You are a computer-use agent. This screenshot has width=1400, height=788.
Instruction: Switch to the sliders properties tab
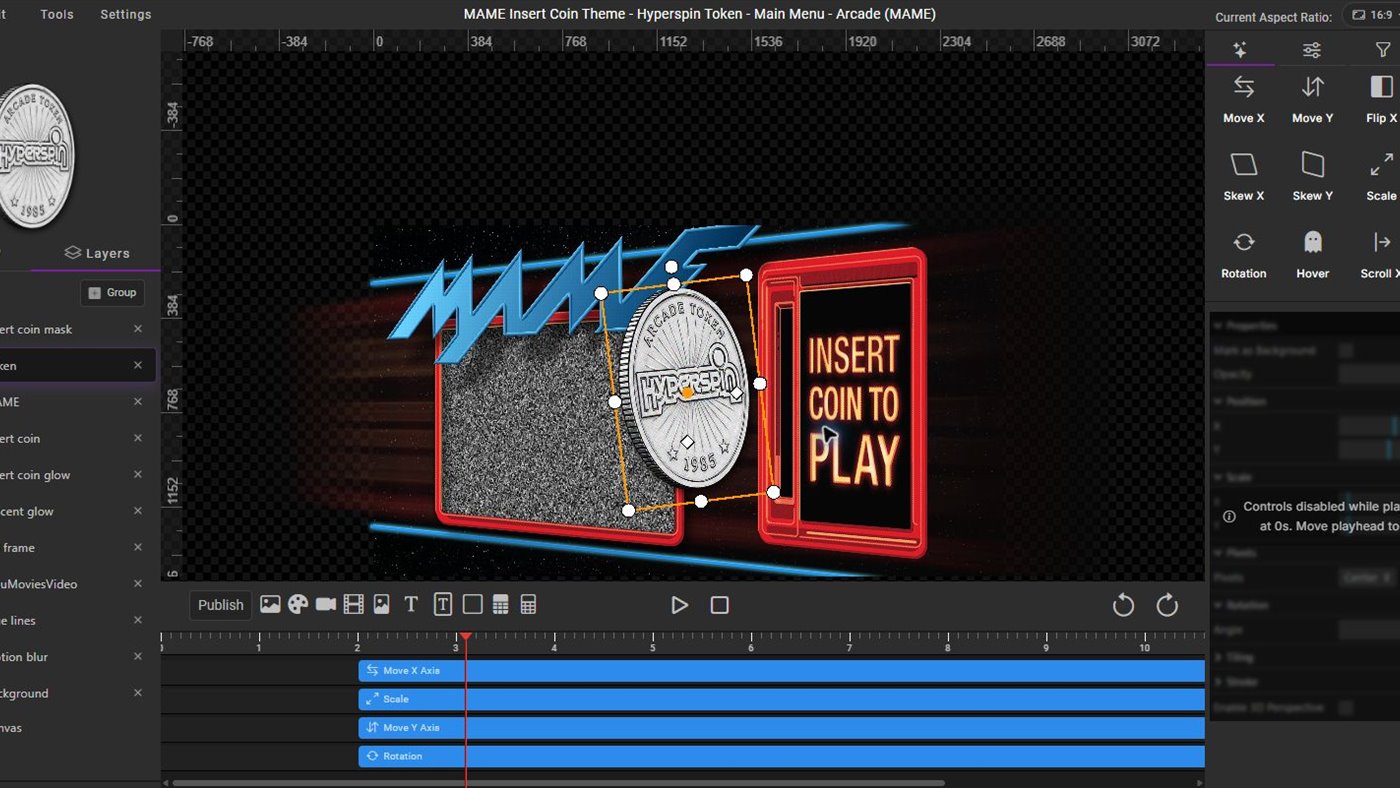(x=1311, y=50)
